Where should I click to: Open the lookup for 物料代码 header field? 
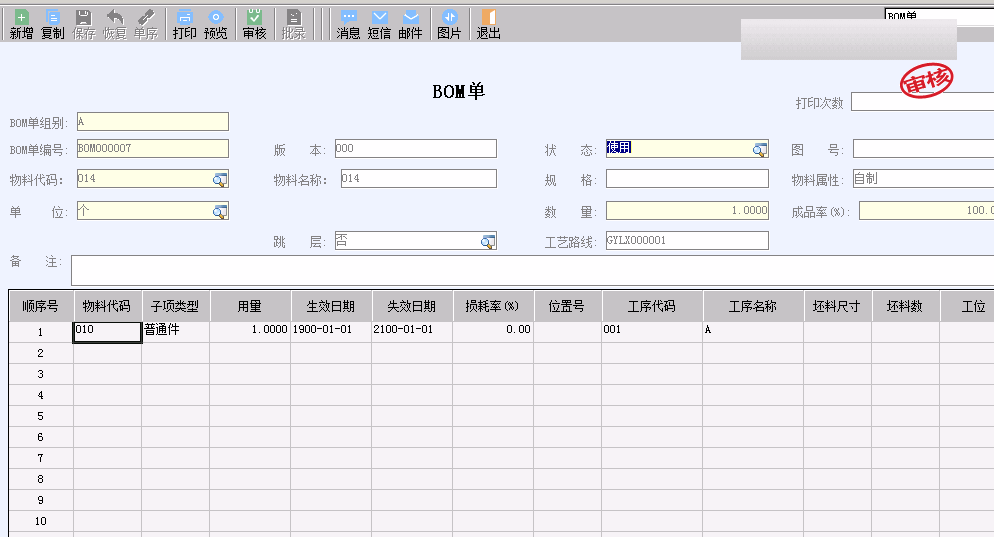tap(220, 180)
